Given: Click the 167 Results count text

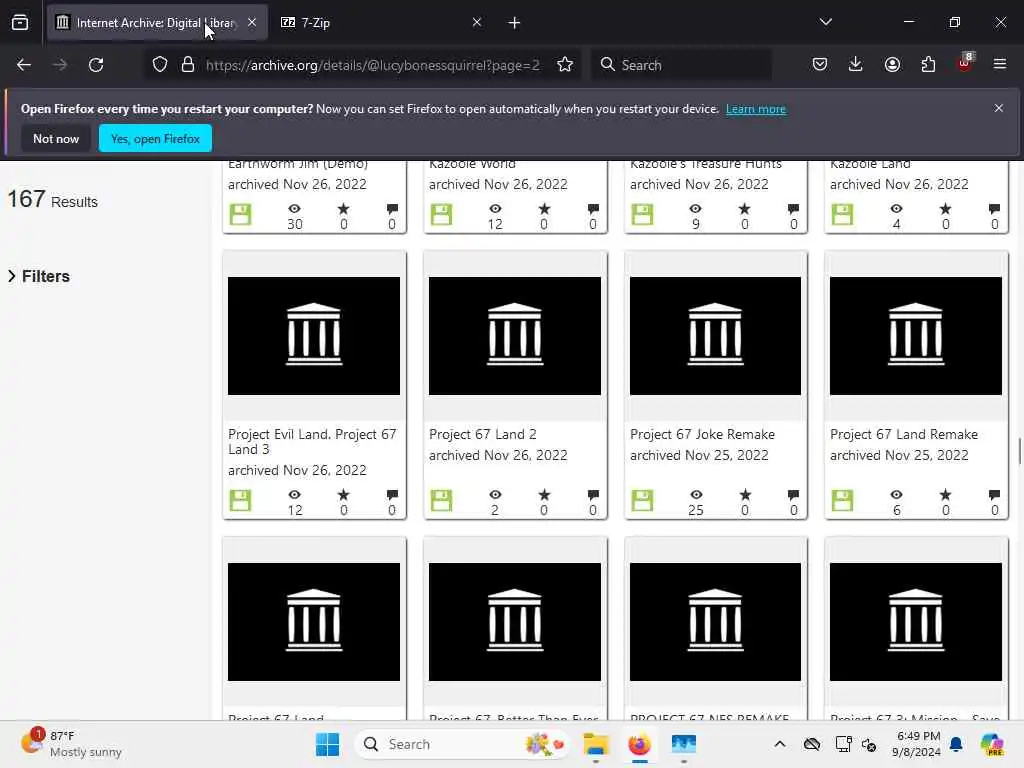Looking at the screenshot, I should point(52,199).
